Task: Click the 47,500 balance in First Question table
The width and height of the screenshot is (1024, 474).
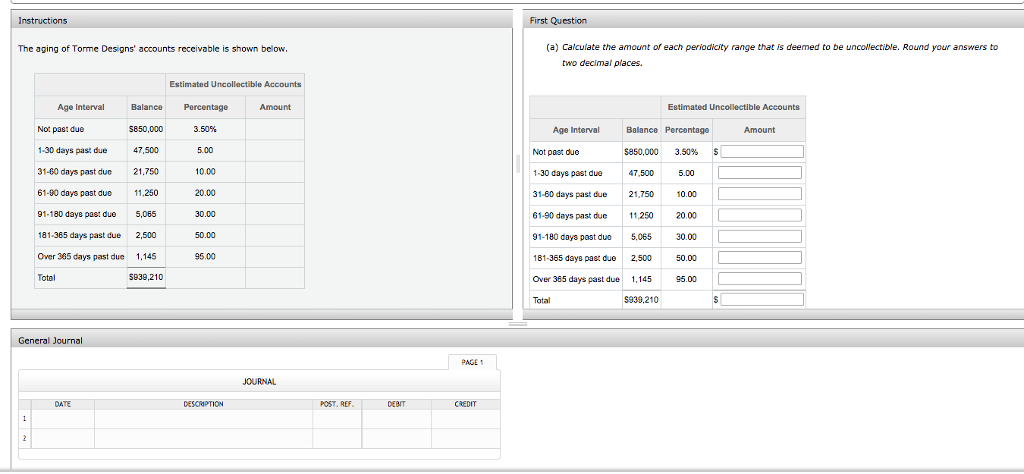Action: pyautogui.click(x=641, y=173)
